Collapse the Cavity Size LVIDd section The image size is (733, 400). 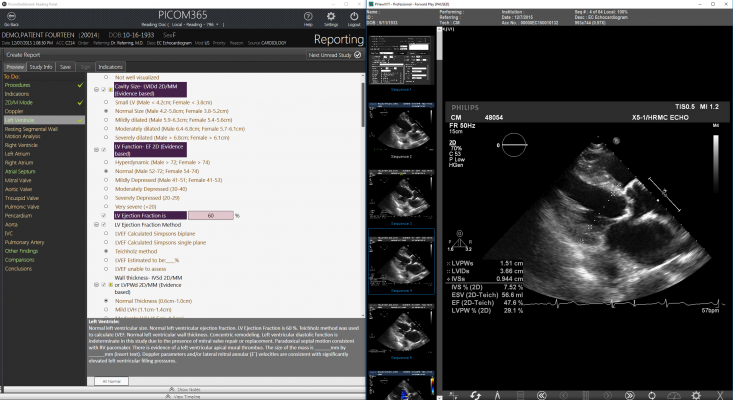click(x=95, y=89)
